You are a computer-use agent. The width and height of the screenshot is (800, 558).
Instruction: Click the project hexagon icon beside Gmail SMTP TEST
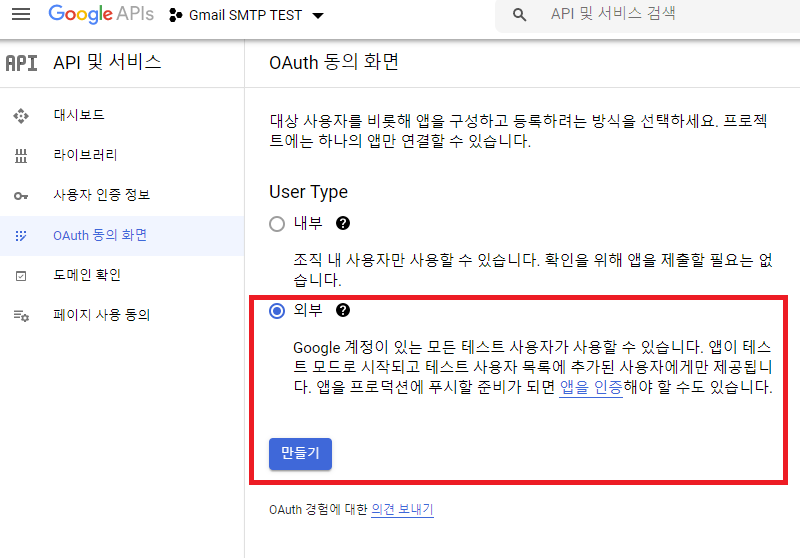176,15
